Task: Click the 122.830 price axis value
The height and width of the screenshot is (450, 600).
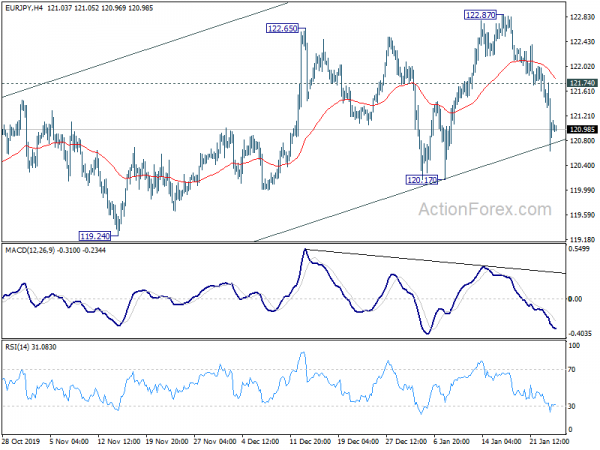Action: tap(582, 17)
